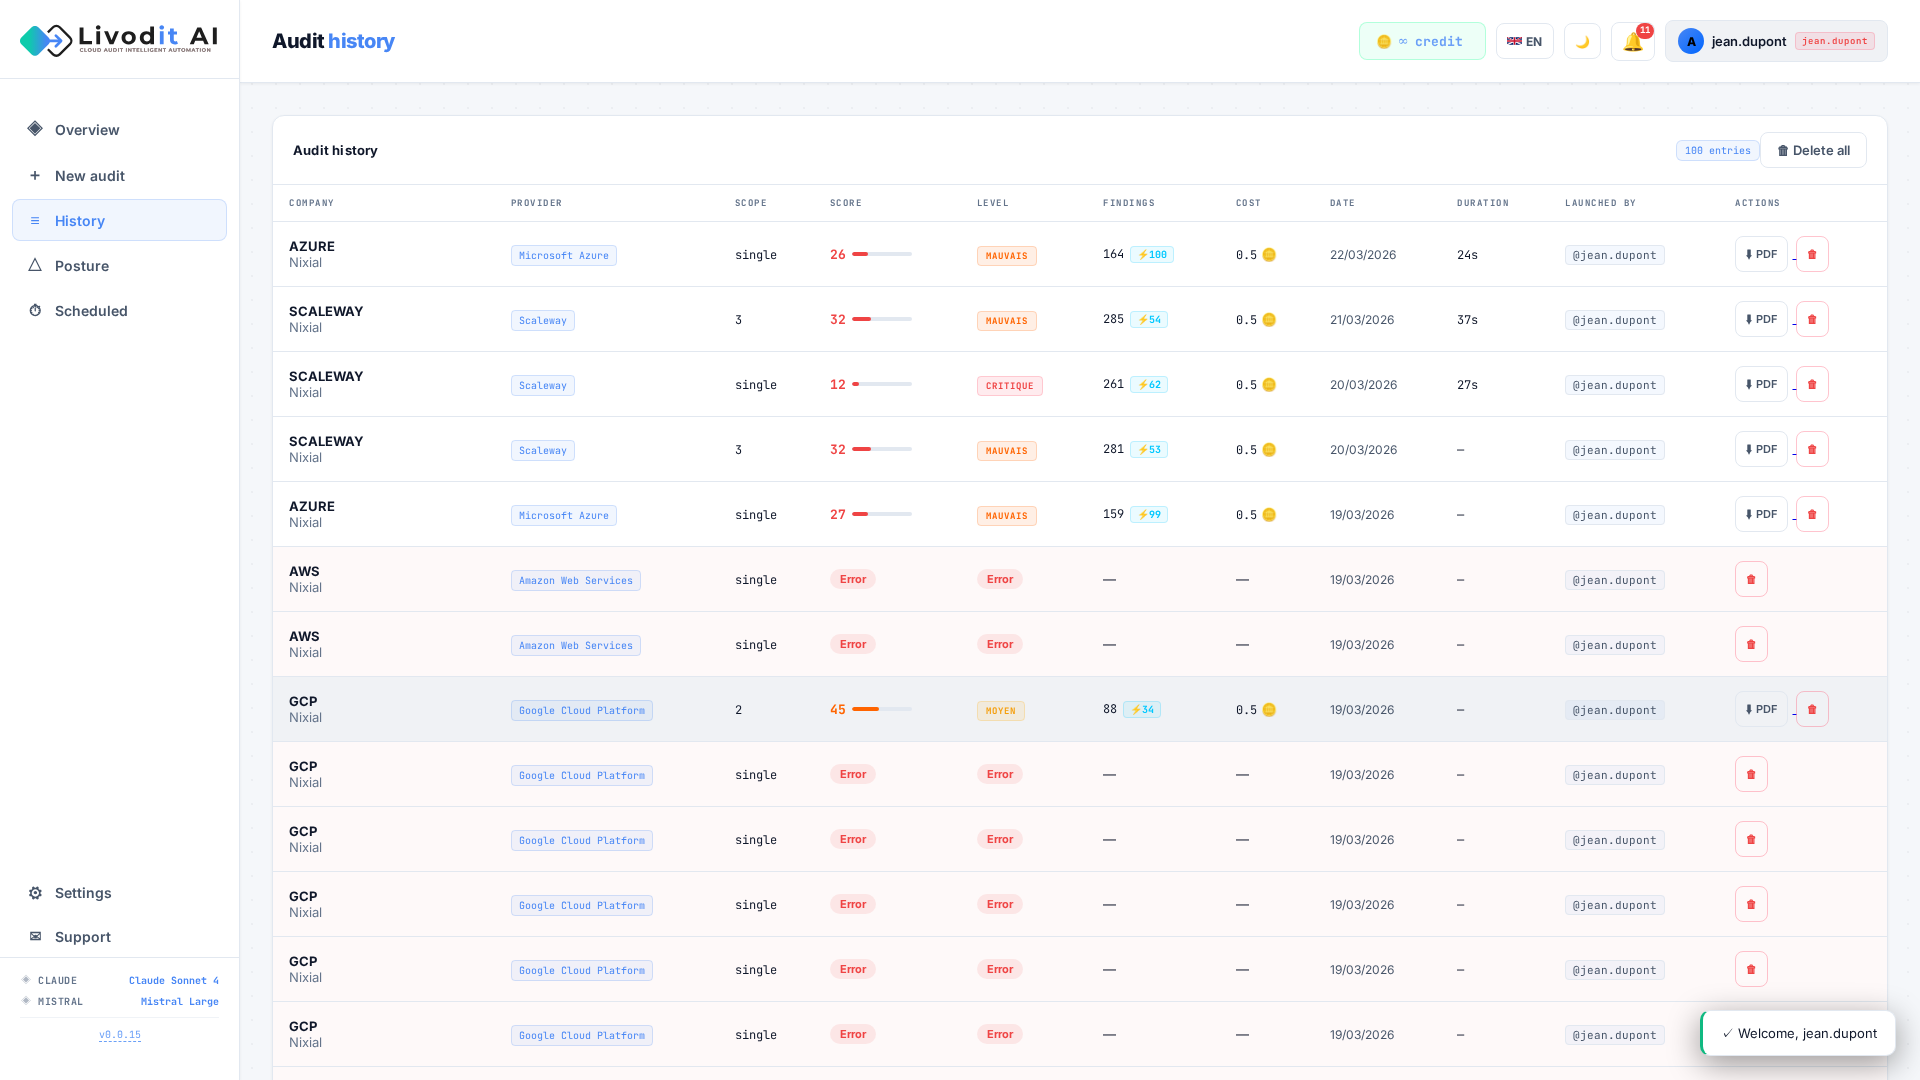The image size is (1920, 1080).
Task: Toggle dark mode with the moon icon
Action: pyautogui.click(x=1582, y=42)
